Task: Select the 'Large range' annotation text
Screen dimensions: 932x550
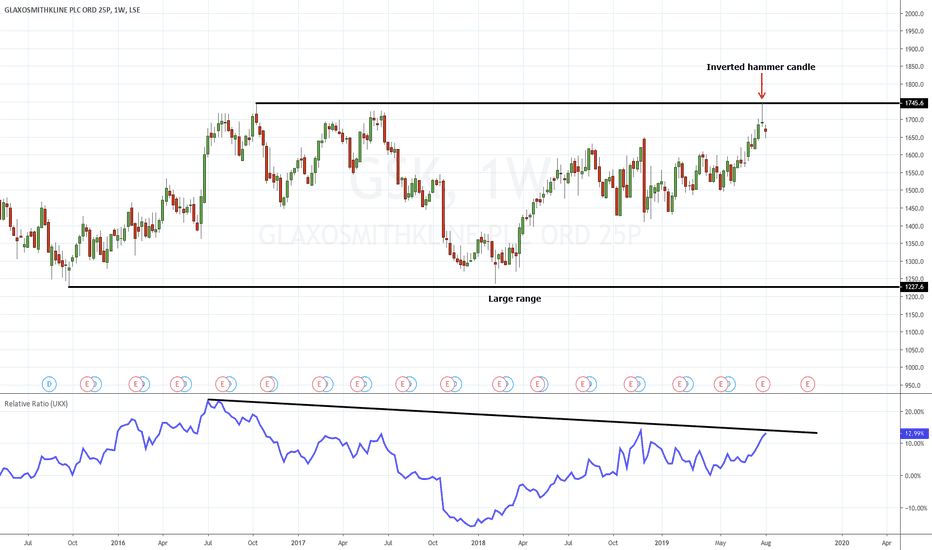Action: click(x=515, y=298)
